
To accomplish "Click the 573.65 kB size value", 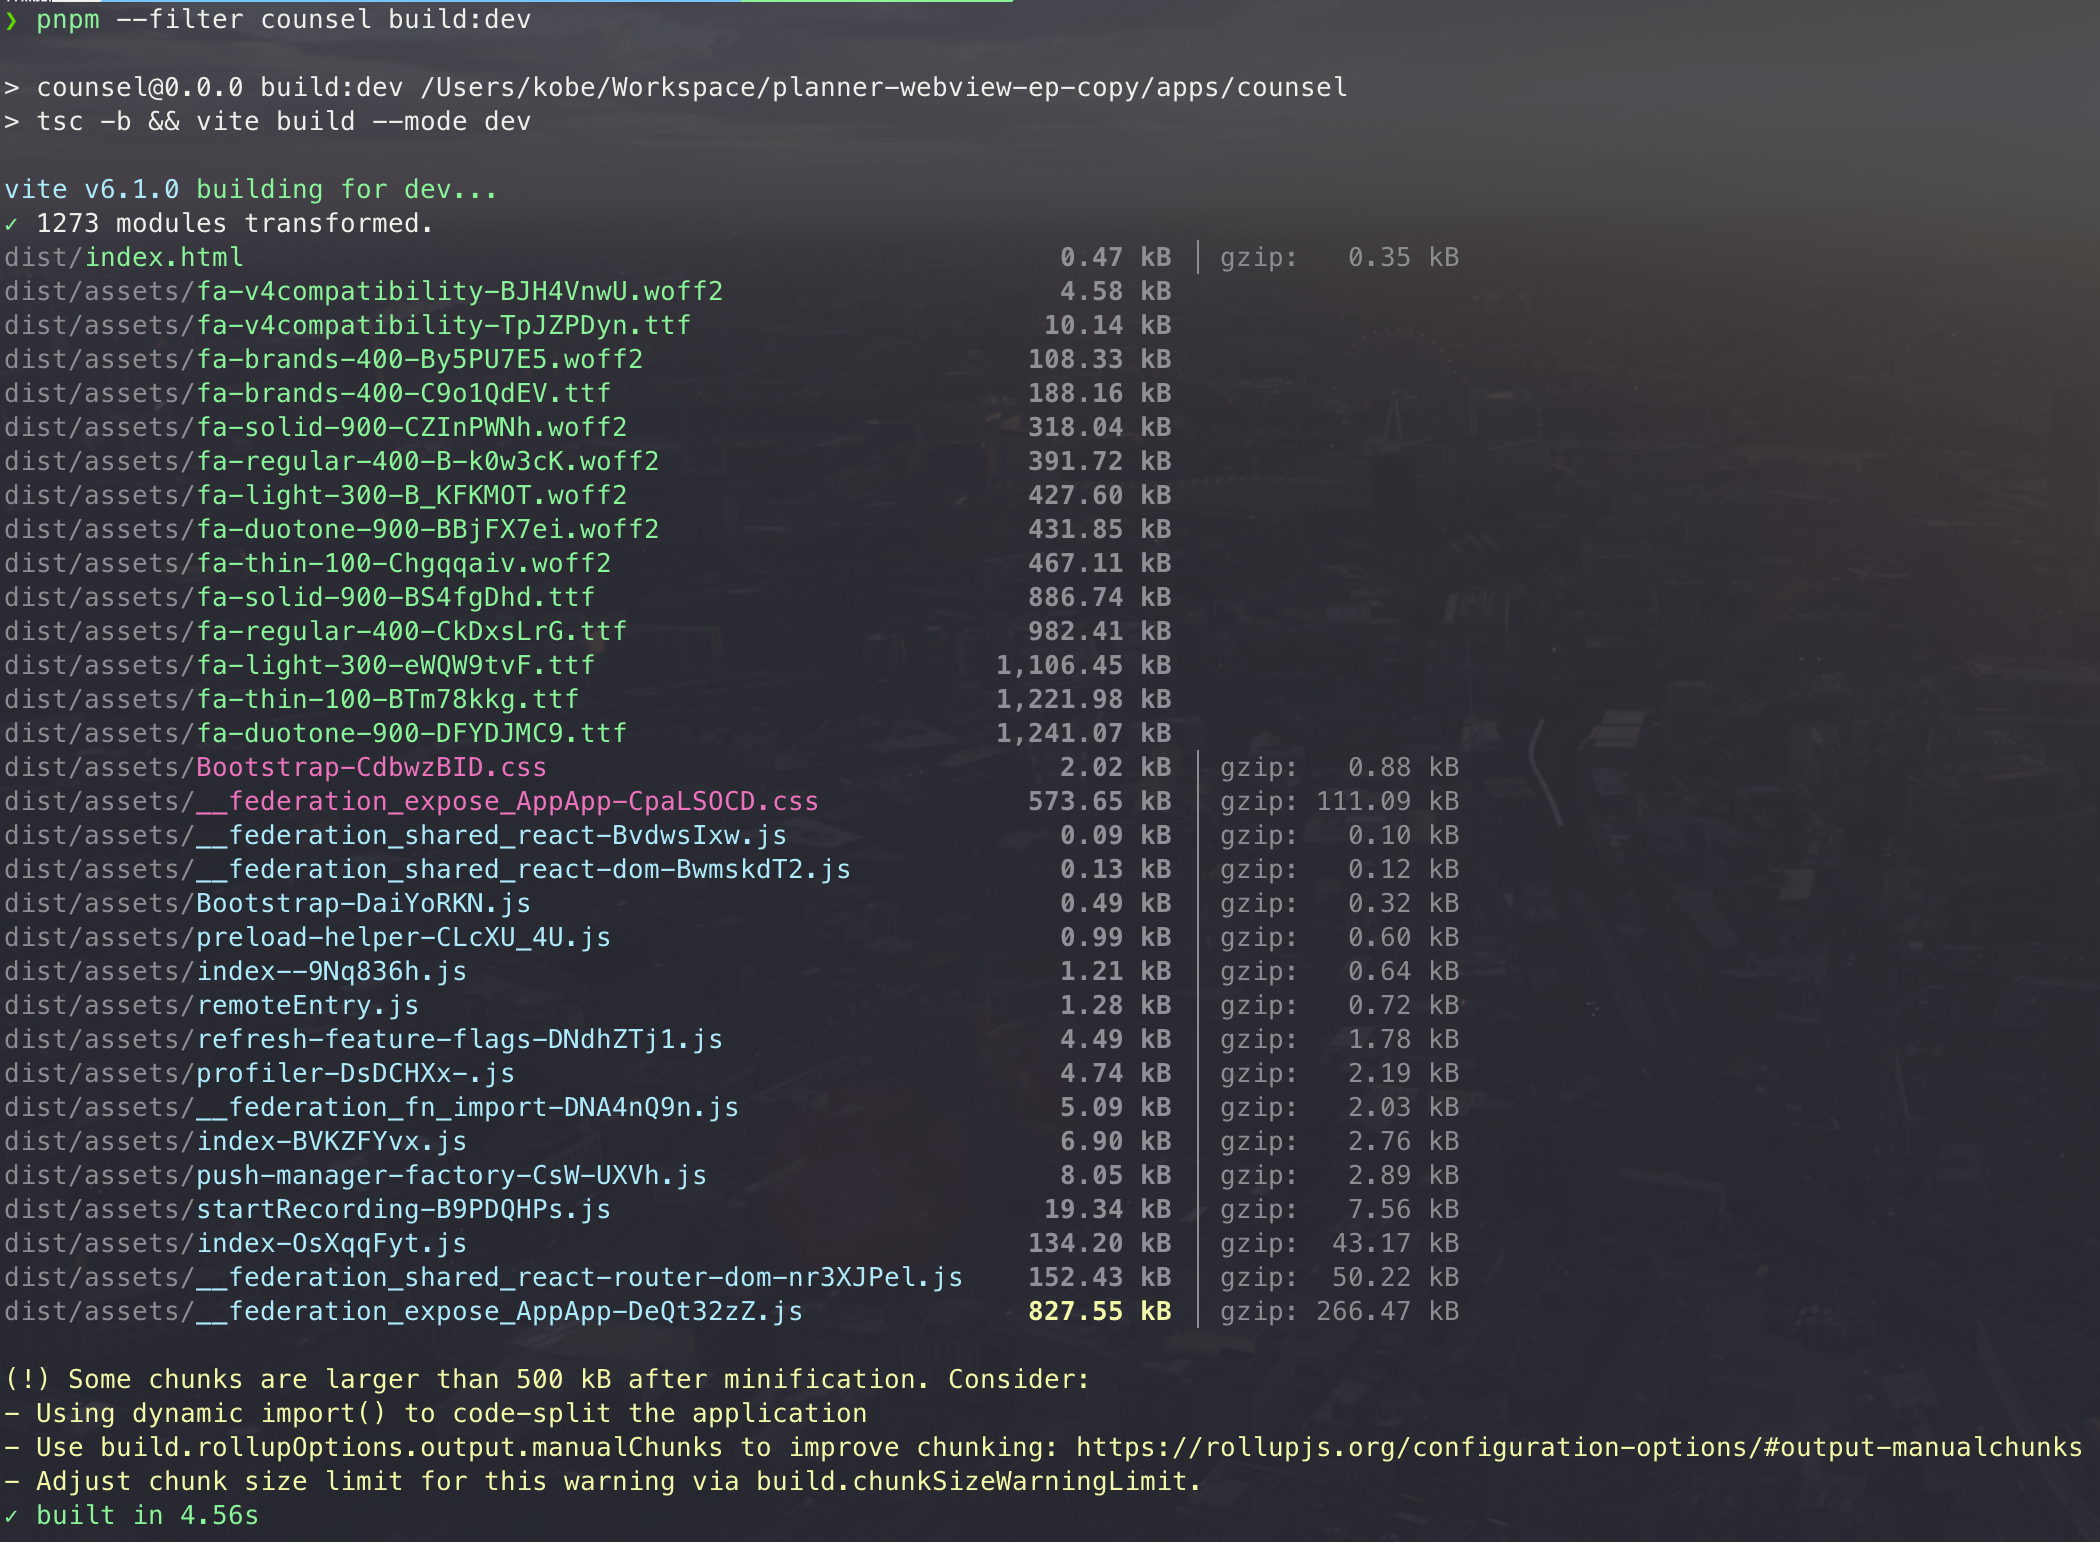I will click(1100, 802).
